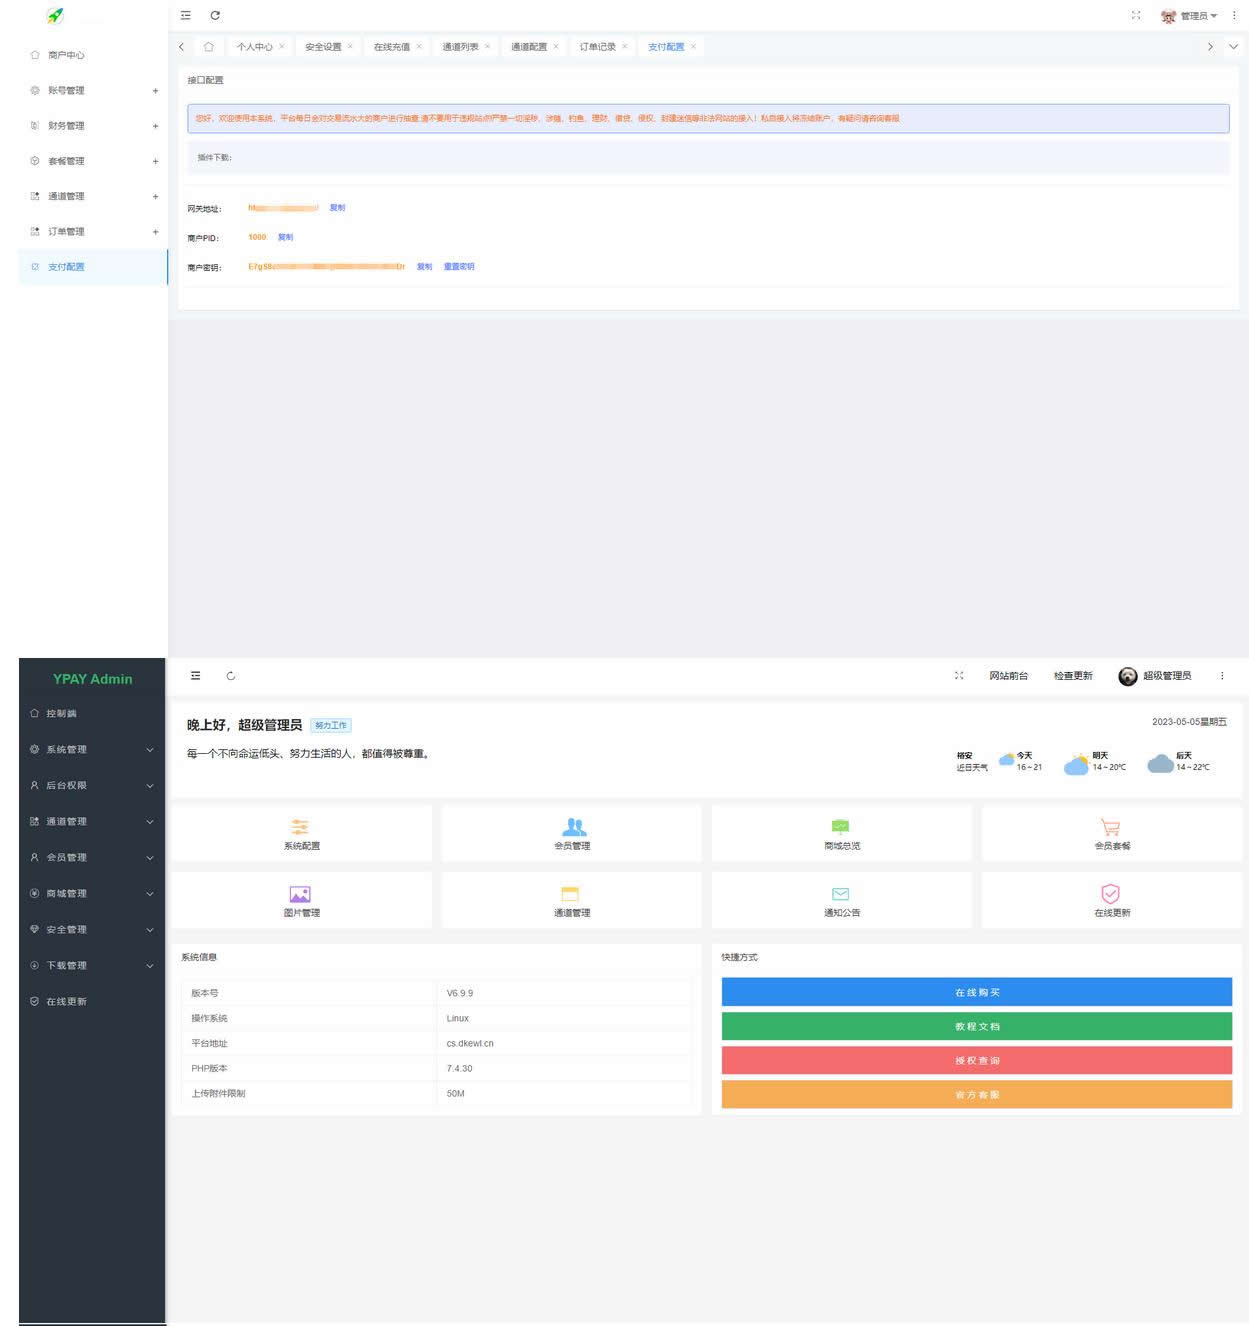Click the refresh icon in top toolbar

pyautogui.click(x=215, y=15)
